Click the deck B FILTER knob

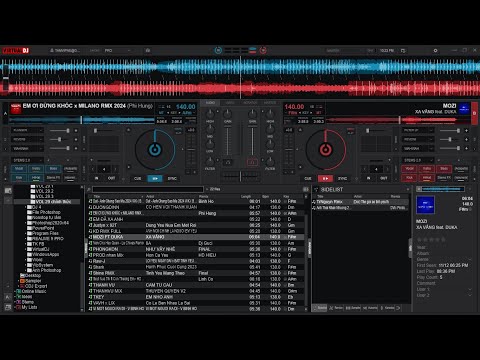(270, 162)
